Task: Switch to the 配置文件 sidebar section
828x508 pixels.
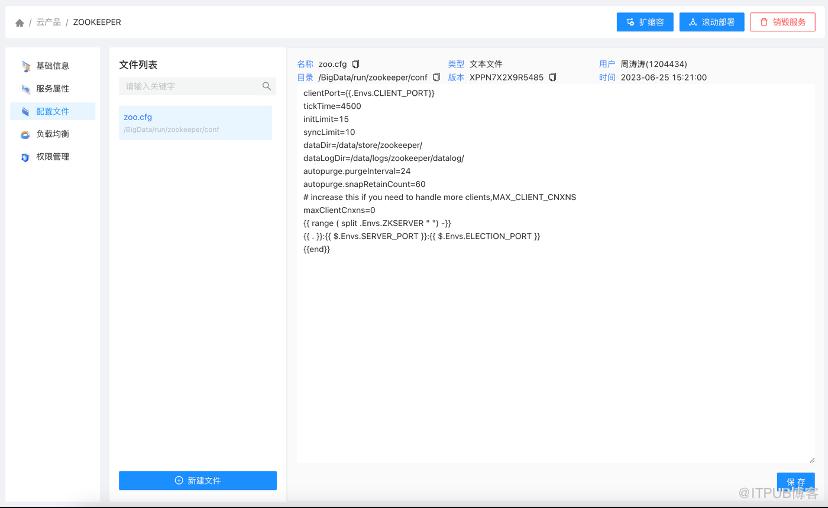Action: pyautogui.click(x=52, y=112)
